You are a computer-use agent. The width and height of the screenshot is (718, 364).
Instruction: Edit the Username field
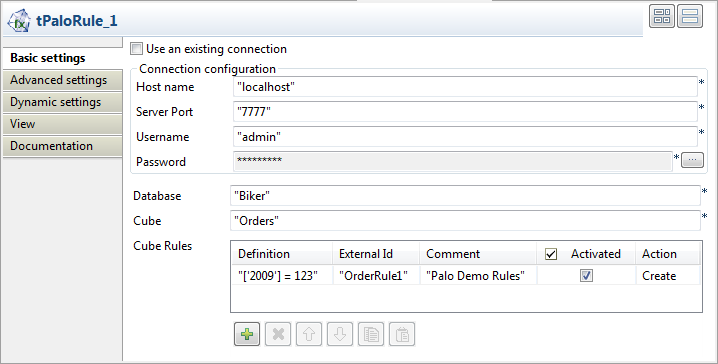click(465, 136)
